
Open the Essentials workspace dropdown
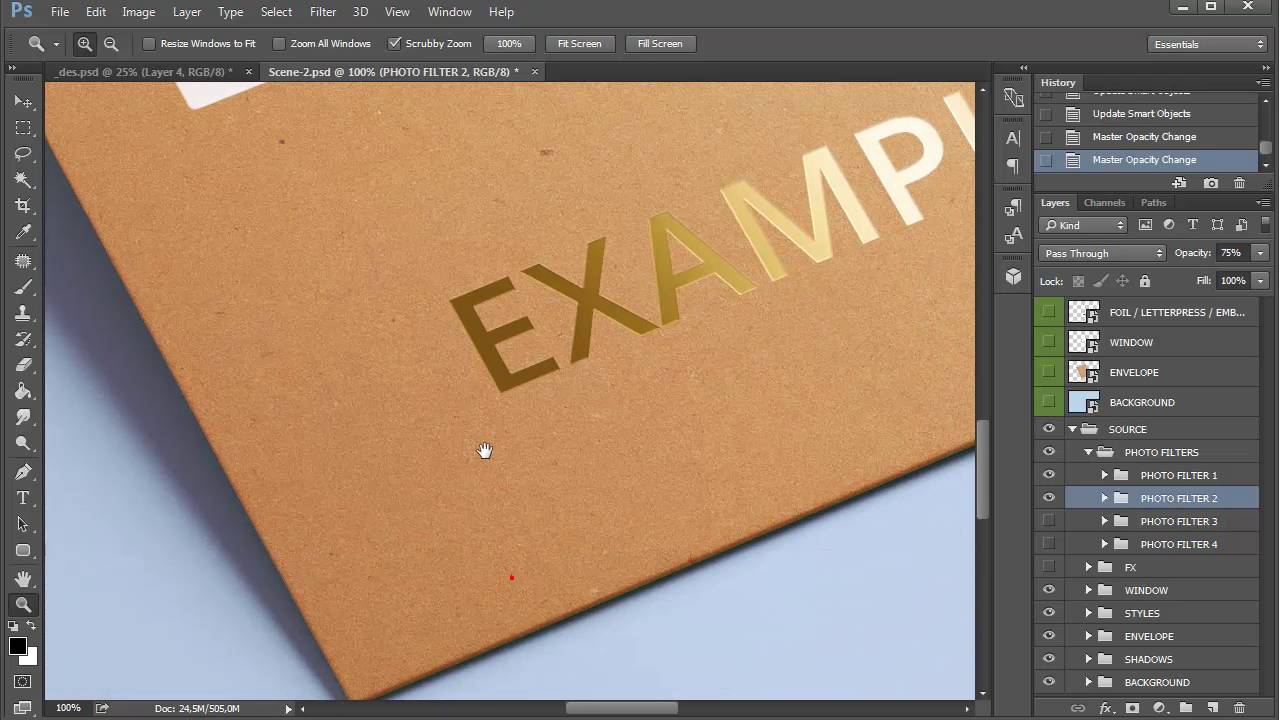(1208, 44)
